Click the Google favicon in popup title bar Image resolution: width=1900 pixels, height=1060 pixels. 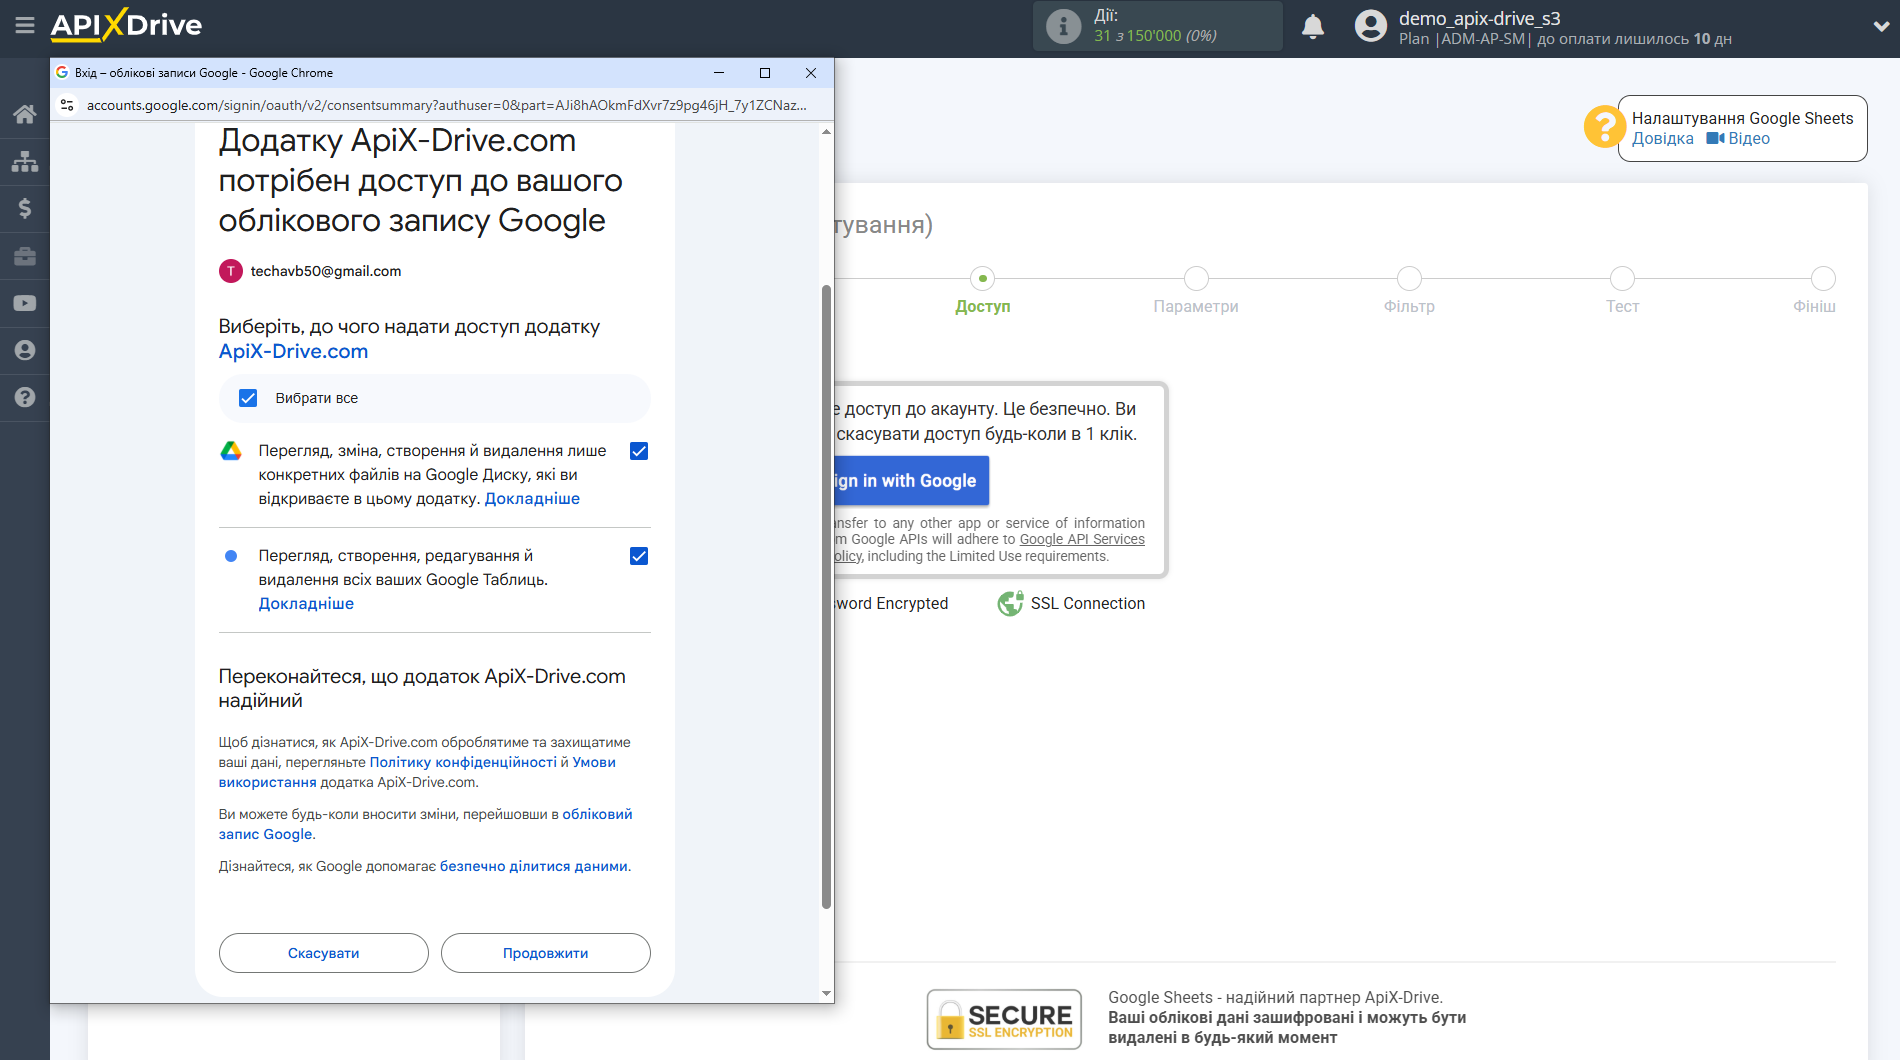pos(62,73)
